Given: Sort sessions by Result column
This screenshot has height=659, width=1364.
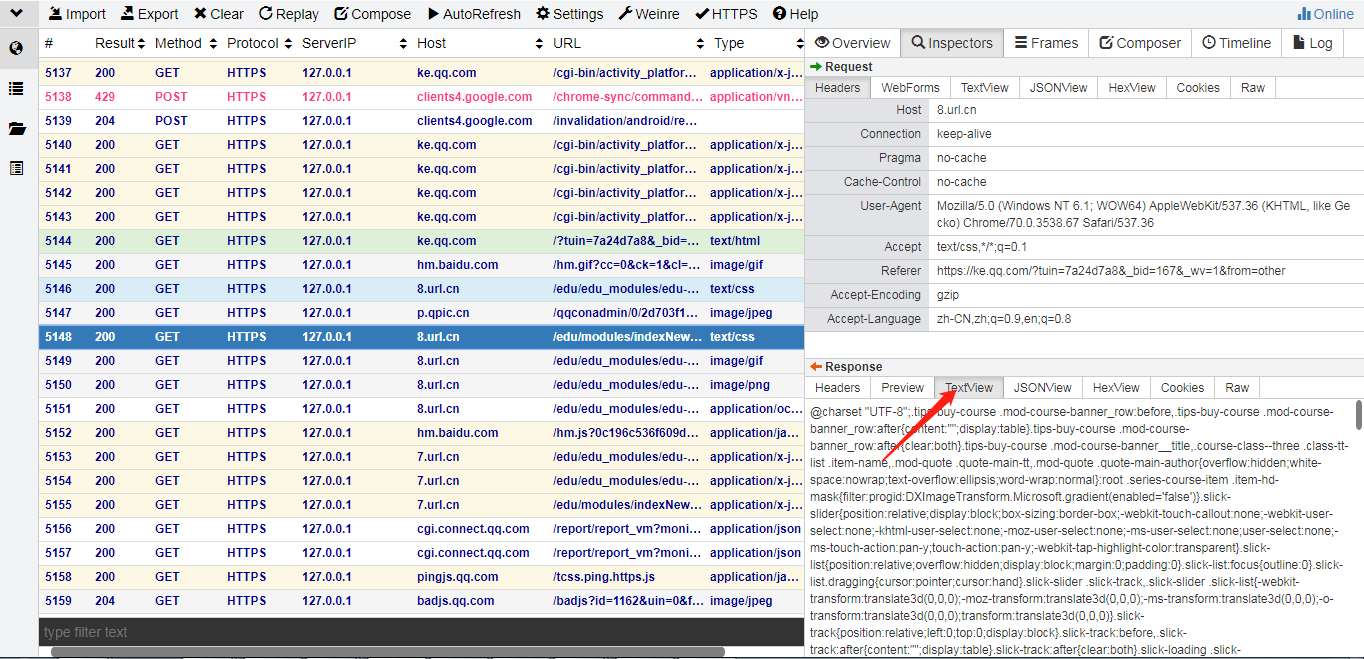Looking at the screenshot, I should (x=121, y=43).
